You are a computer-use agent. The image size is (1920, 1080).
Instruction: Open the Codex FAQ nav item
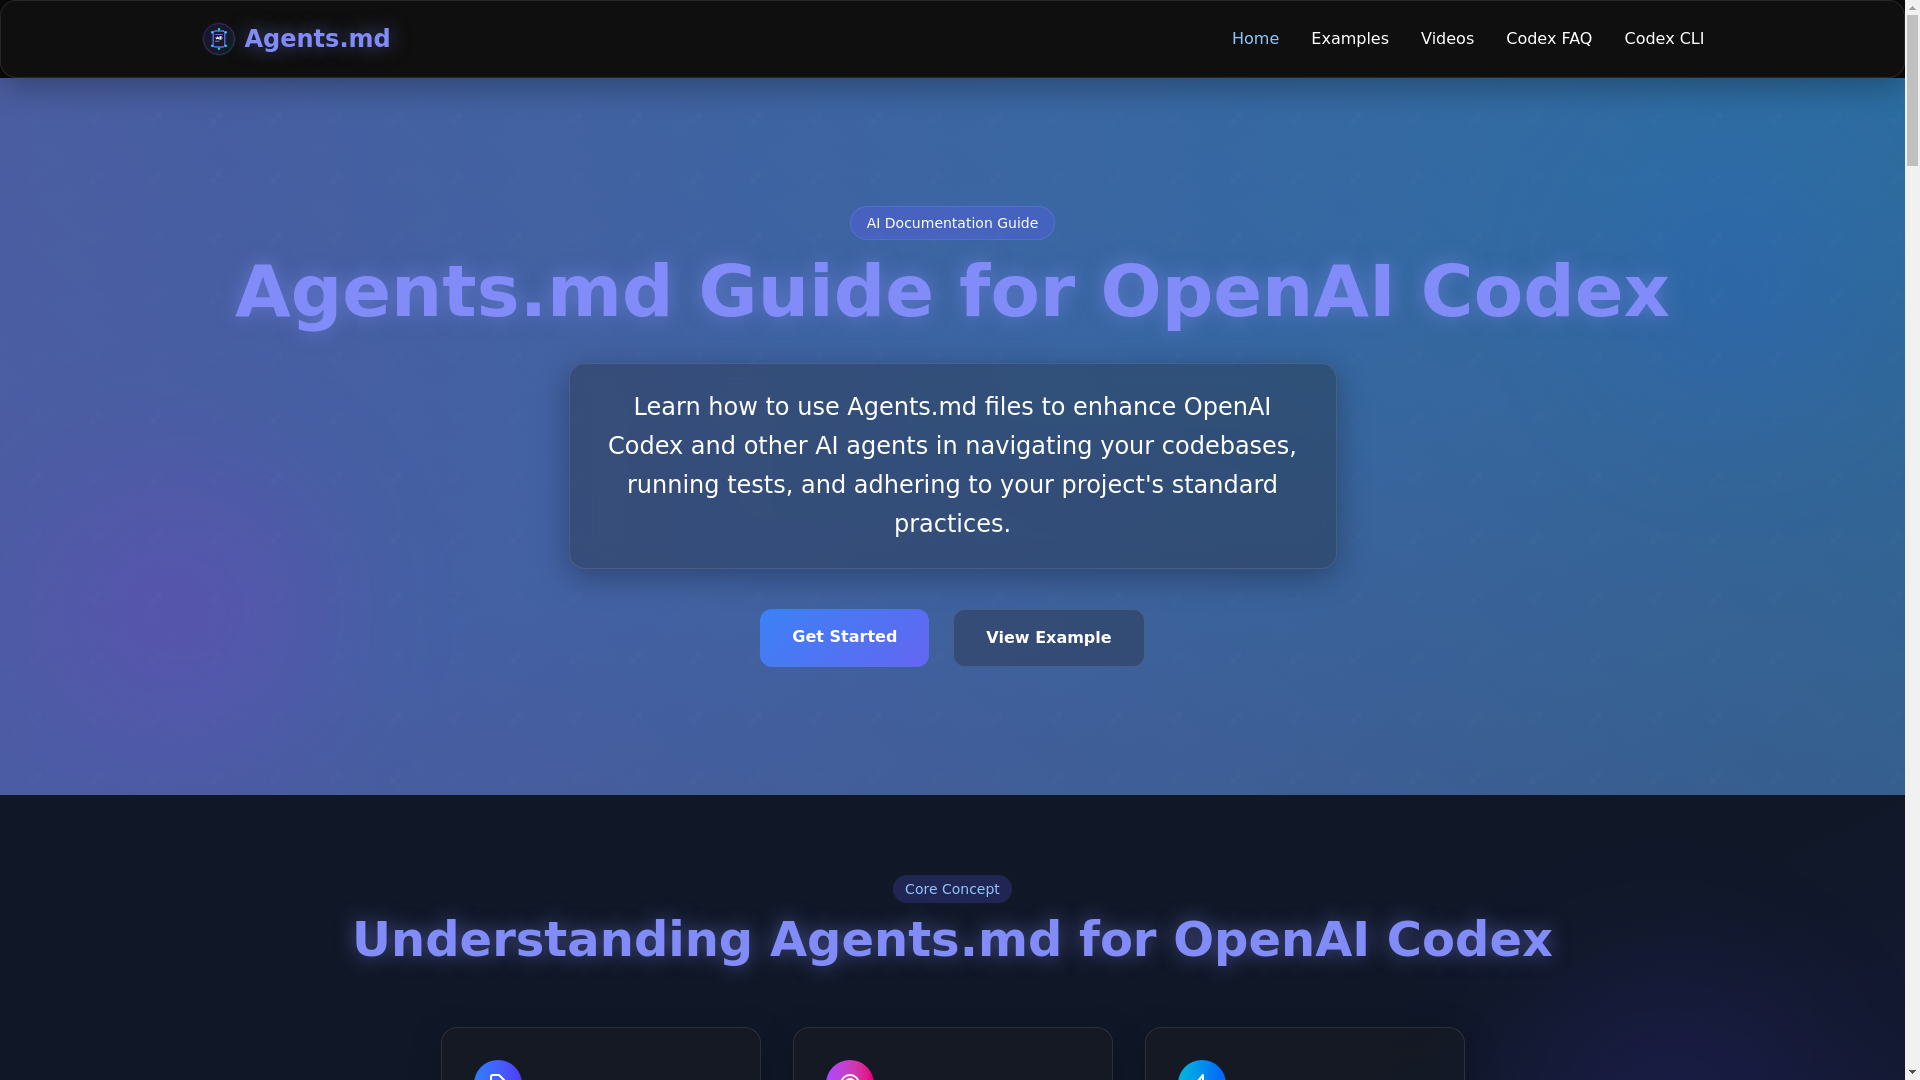coord(1548,39)
